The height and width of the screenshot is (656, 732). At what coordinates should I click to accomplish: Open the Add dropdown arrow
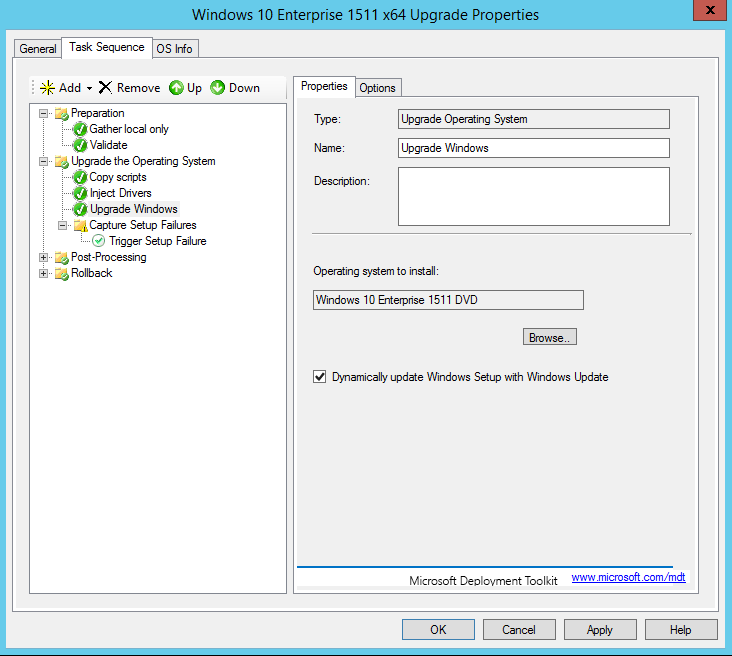tap(89, 88)
